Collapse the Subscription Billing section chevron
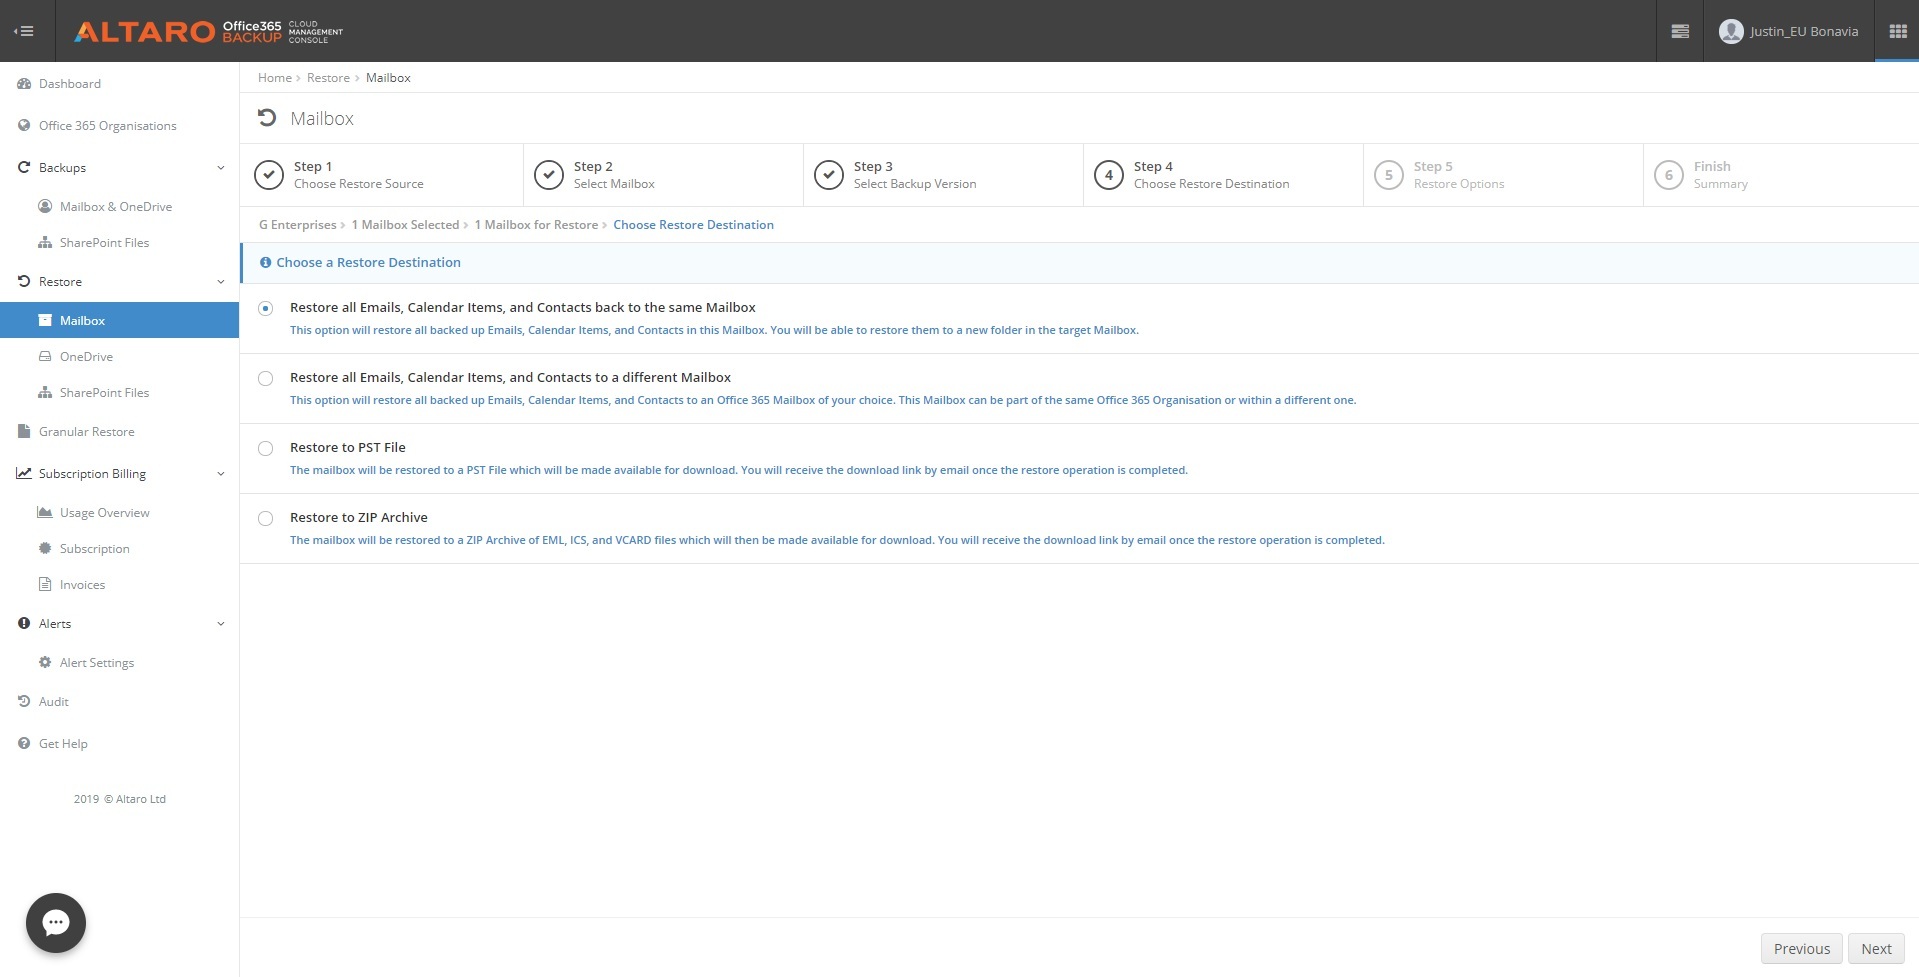 click(221, 474)
